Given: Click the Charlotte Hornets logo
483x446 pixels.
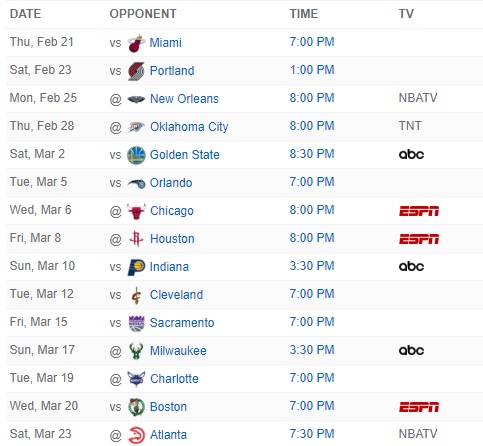Looking at the screenshot, I should pyautogui.click(x=136, y=379).
